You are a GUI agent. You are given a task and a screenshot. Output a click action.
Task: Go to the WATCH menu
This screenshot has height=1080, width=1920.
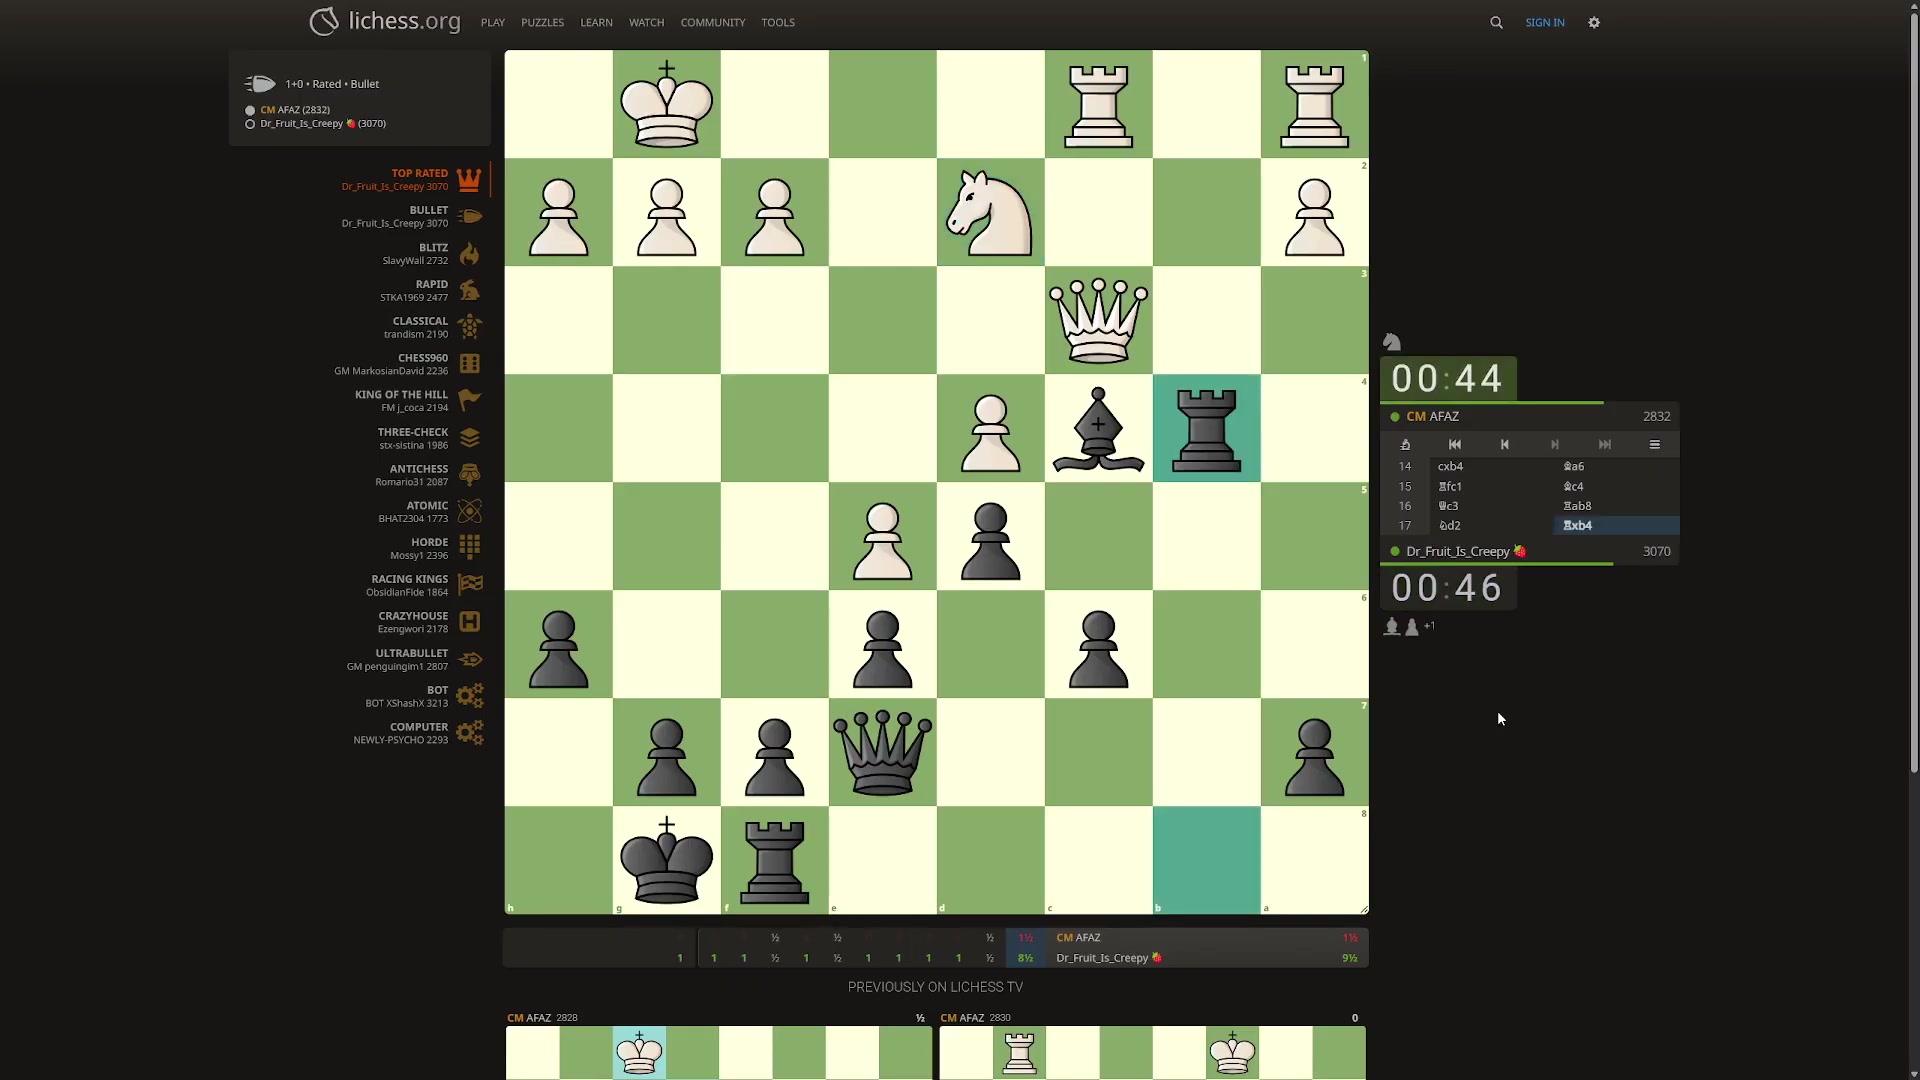(x=646, y=22)
